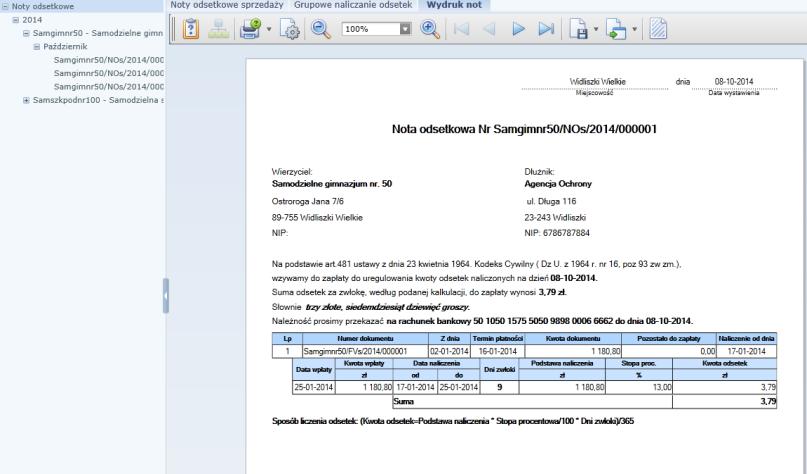Click the amount in words trzy złote
Viewport: 807px width, 474px height.
click(388, 307)
